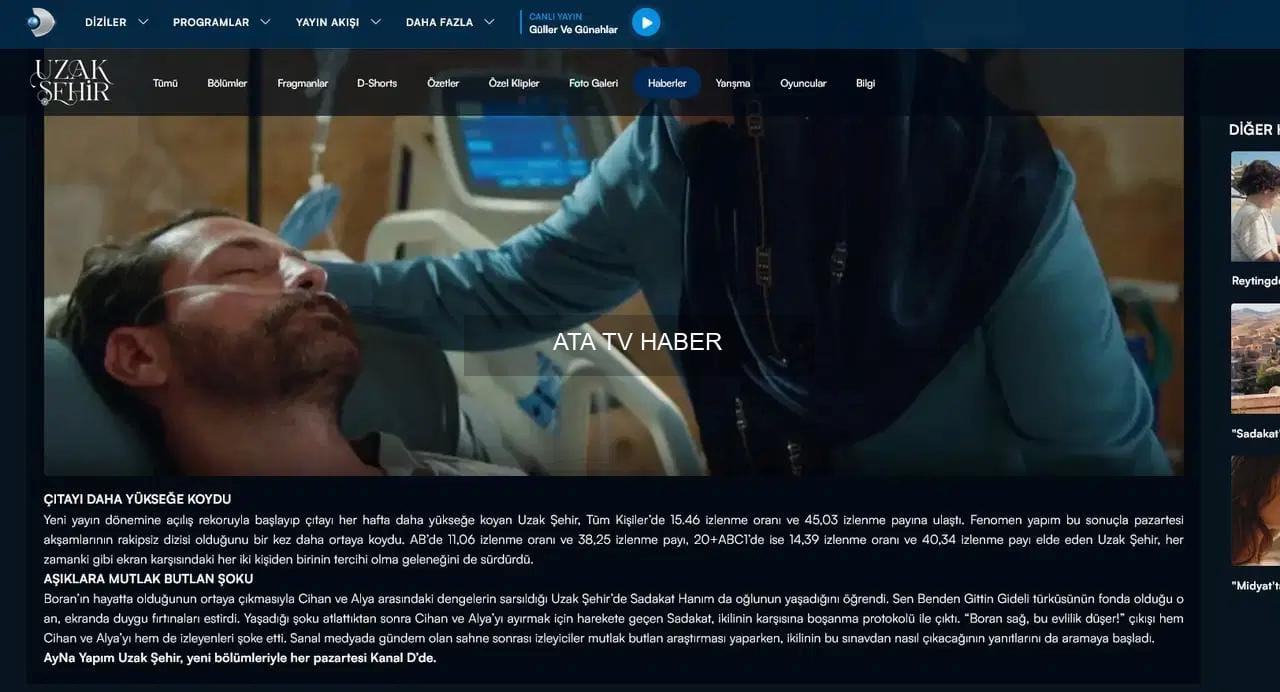Go to the Bilgi tab
1280x692 pixels.
[865, 83]
